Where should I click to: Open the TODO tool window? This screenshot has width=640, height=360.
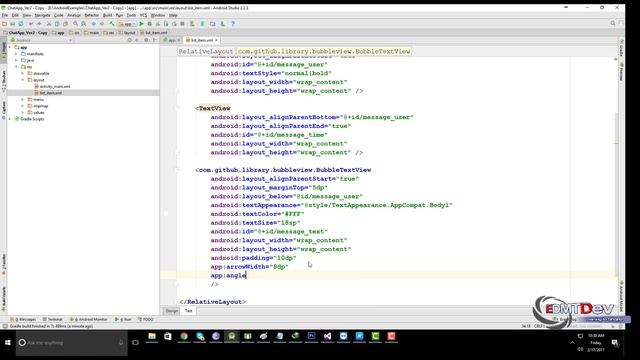click(146, 319)
